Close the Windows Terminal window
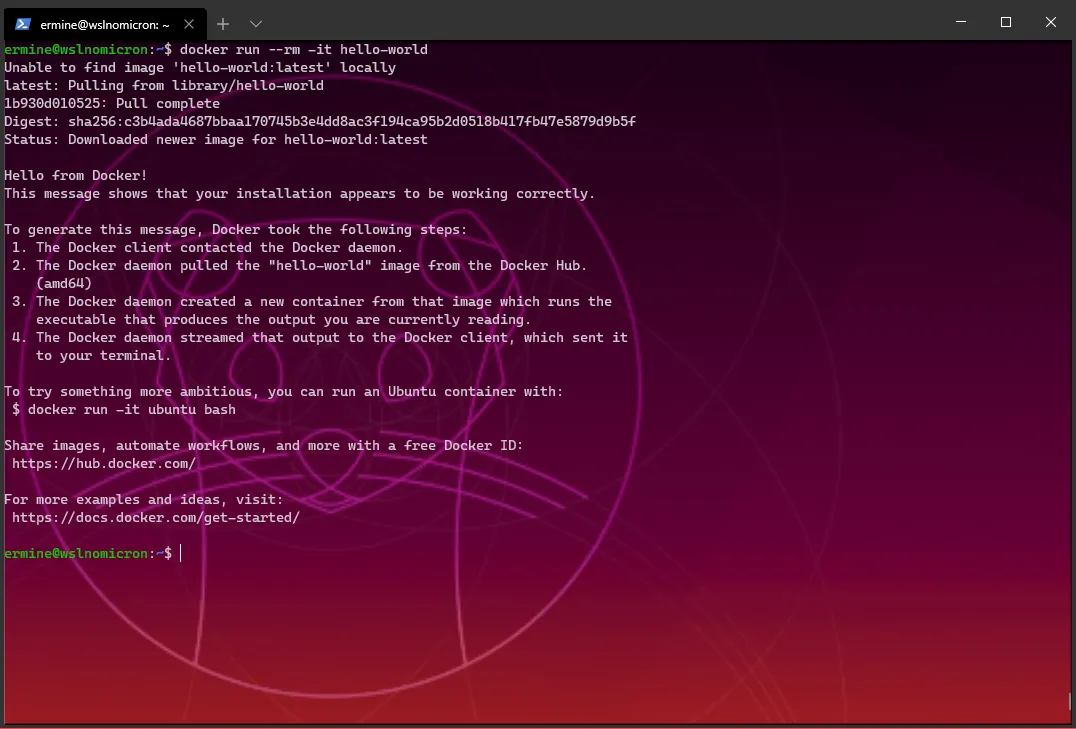Viewport: 1076px width, 729px height. [1051, 22]
